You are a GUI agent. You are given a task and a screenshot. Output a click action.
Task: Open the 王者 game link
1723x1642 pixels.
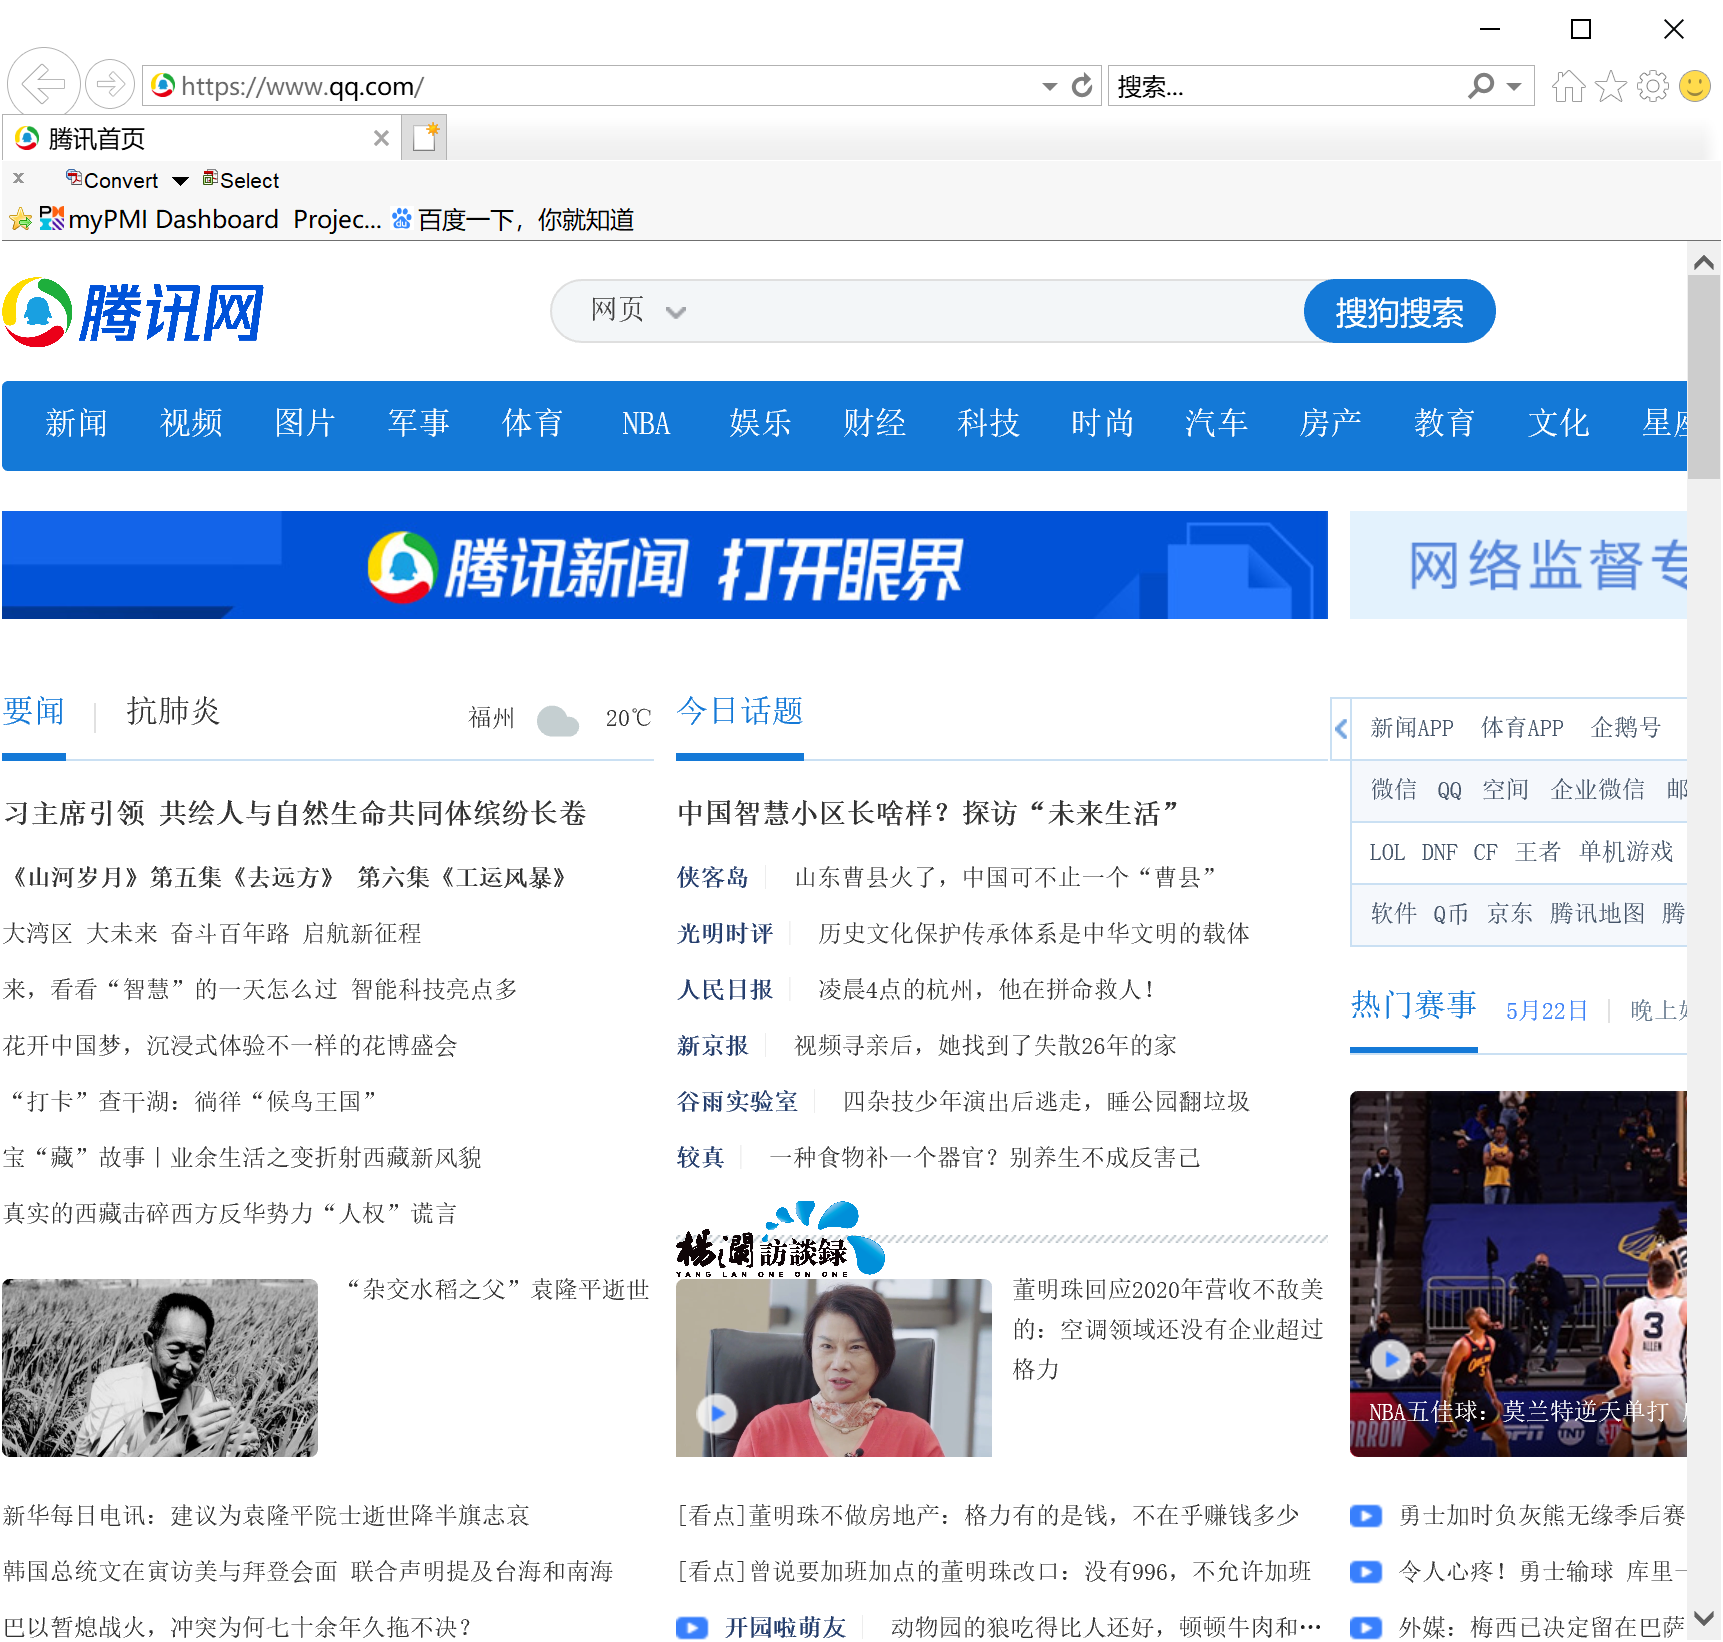1538,852
